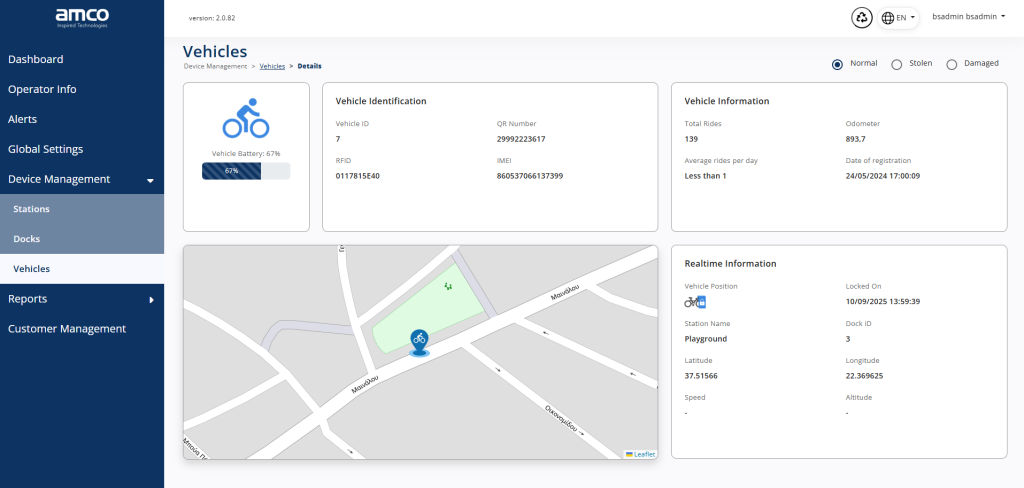Click the small green tree icon on map
1024x488 pixels.
(x=448, y=285)
